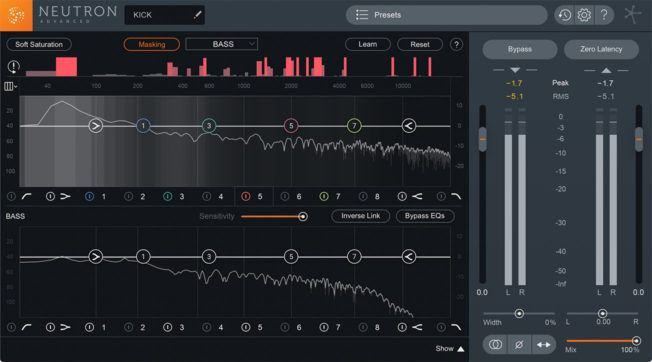Open the BASS masking source dropdown
The width and height of the screenshot is (652, 362).
[x=222, y=44]
